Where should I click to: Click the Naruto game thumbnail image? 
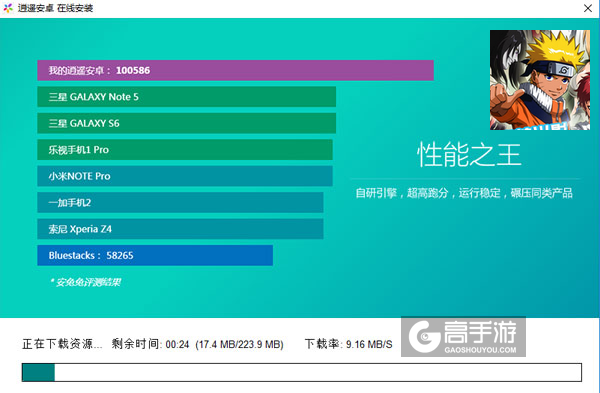coord(540,80)
